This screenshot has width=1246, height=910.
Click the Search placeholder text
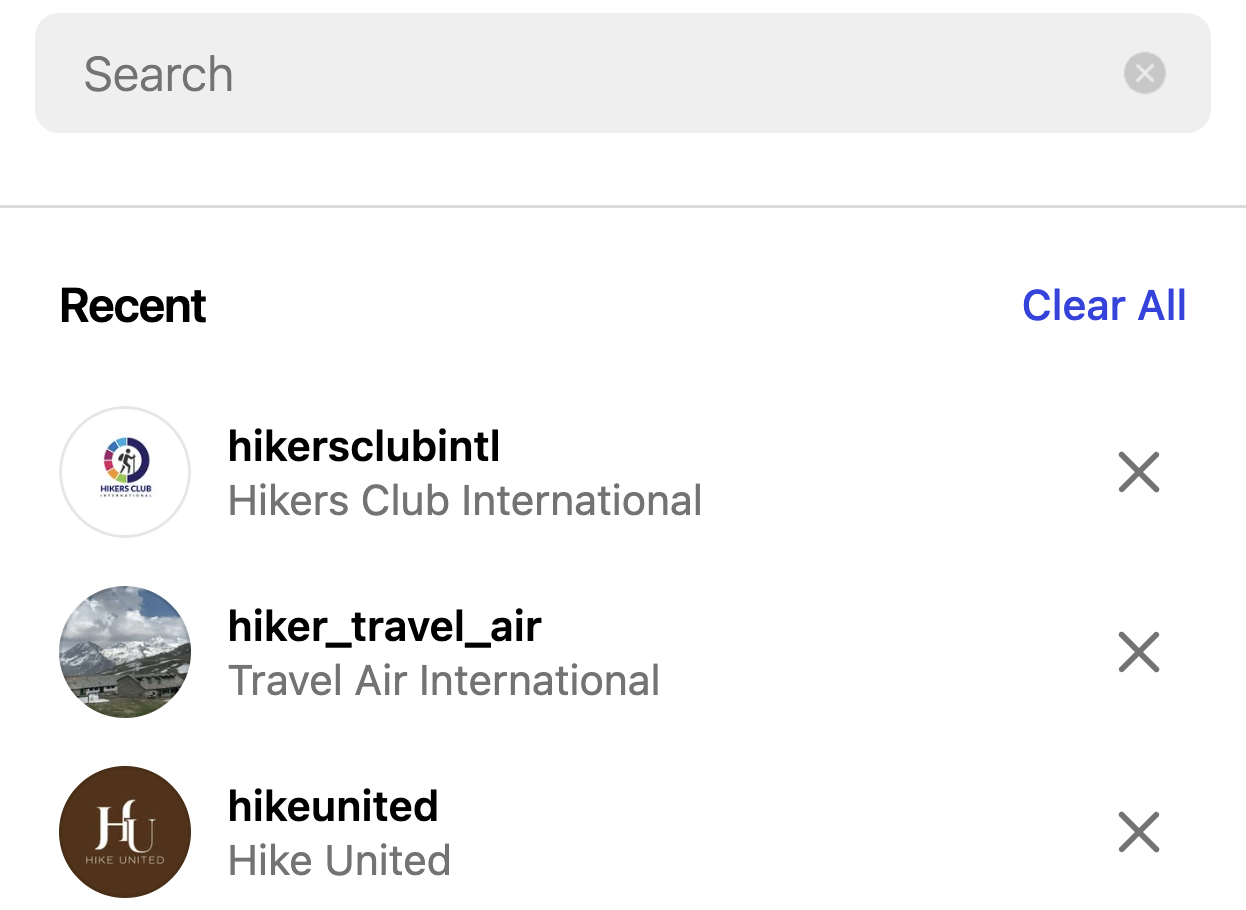158,74
